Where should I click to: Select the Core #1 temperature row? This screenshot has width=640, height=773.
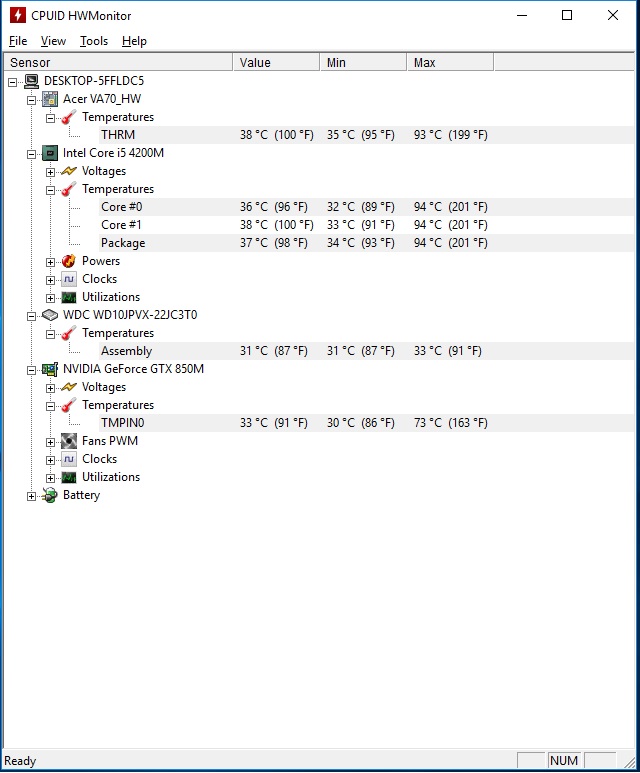[366, 225]
